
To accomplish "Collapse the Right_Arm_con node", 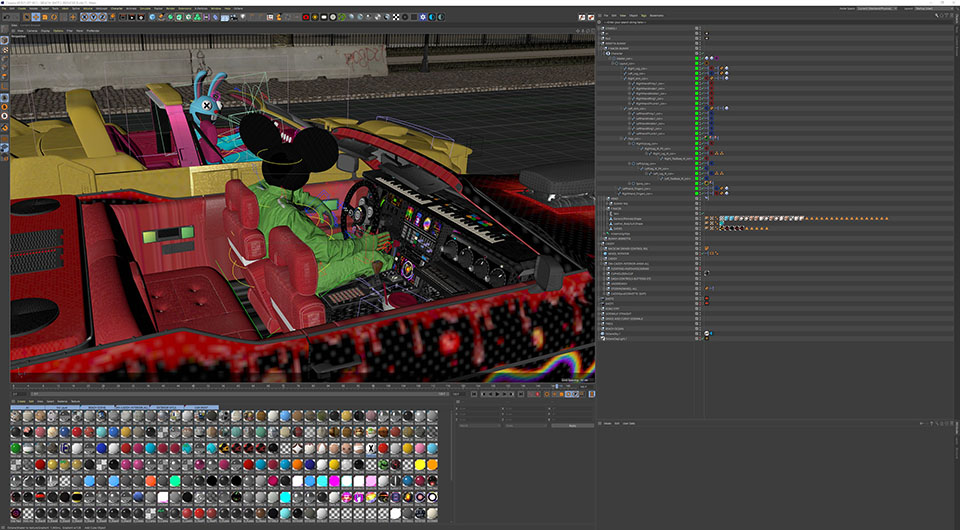I will 621,78.
